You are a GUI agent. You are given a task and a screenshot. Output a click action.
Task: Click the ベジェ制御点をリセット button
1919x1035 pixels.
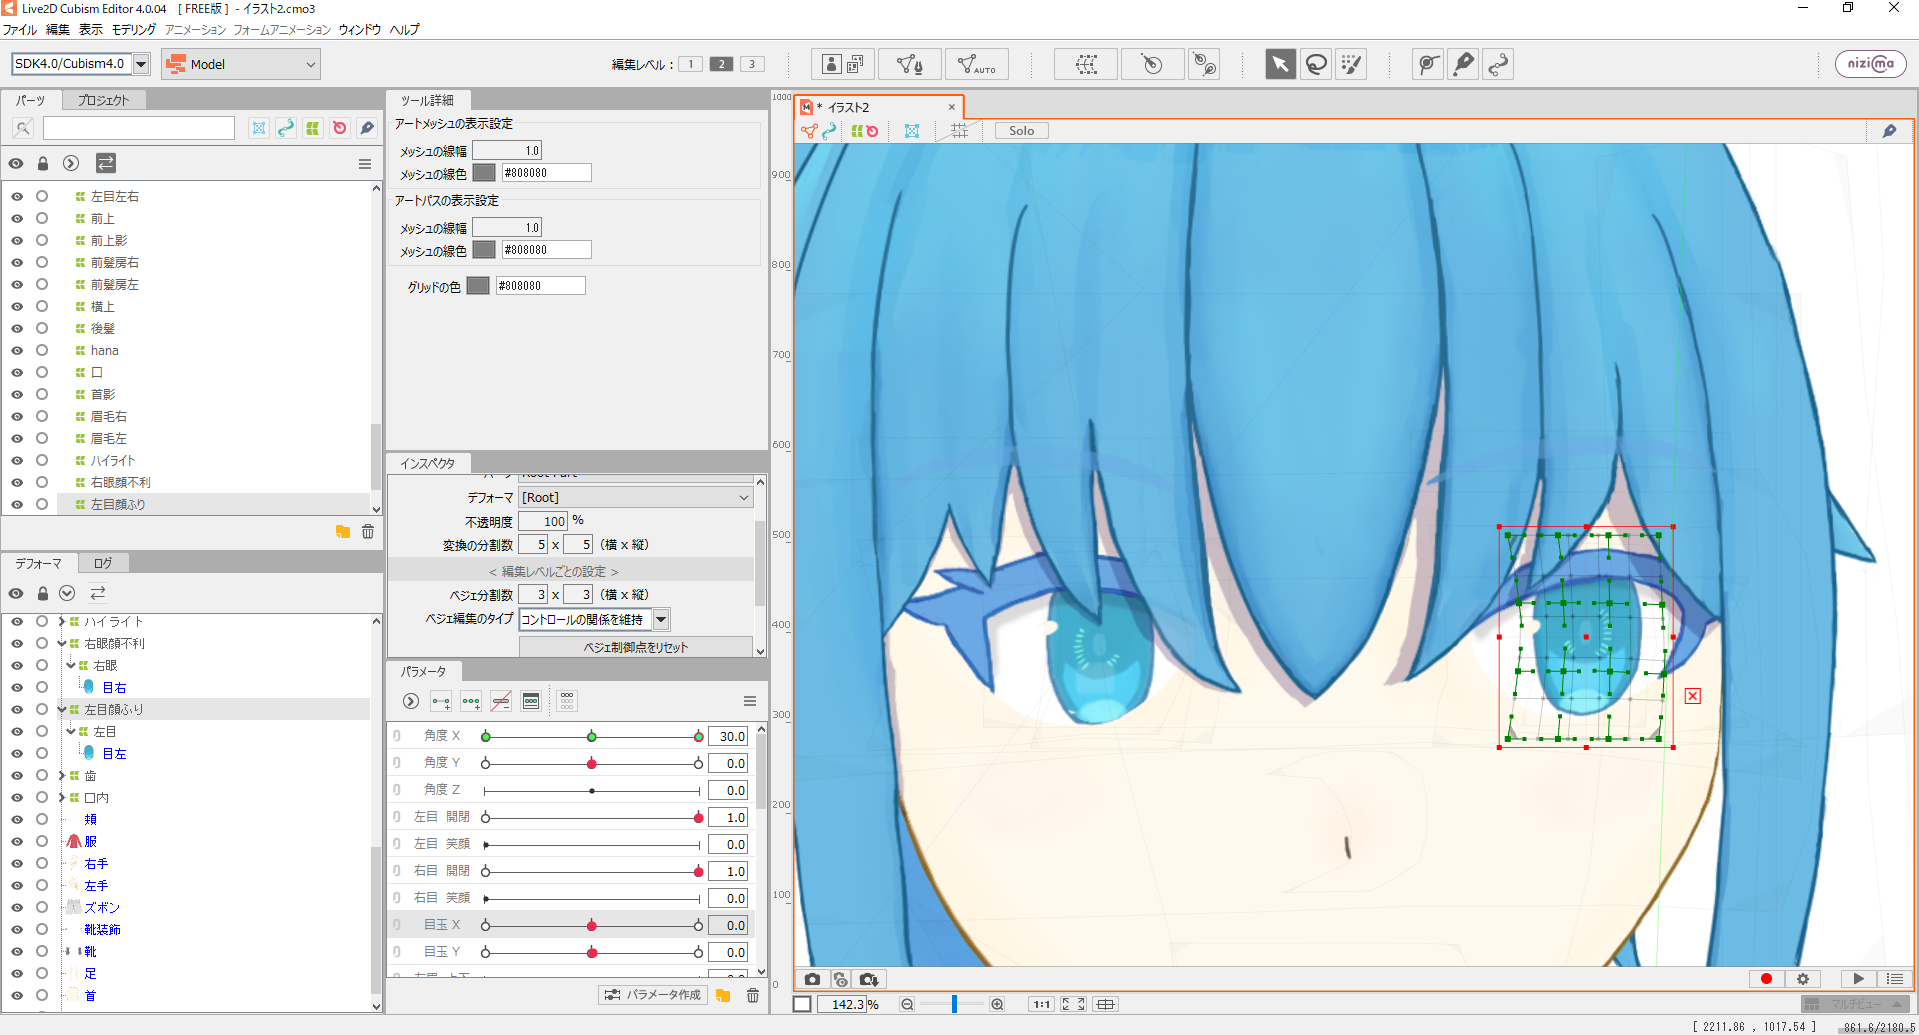(636, 647)
